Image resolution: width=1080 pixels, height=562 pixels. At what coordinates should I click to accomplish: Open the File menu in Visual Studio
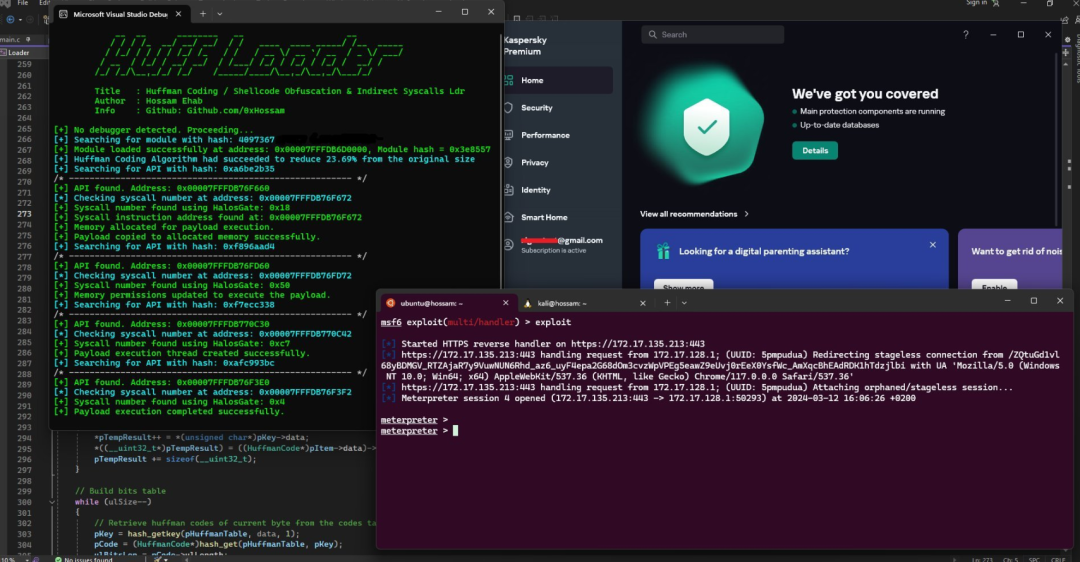(23, 3)
